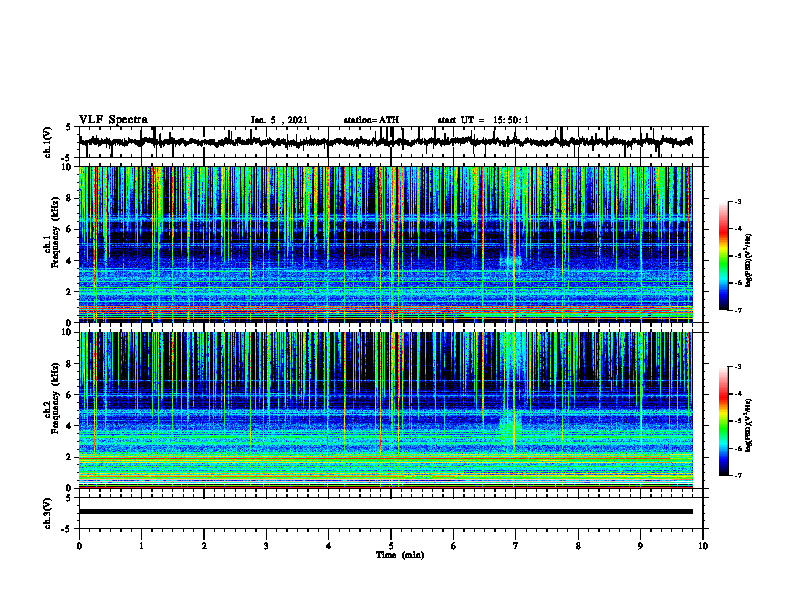Click the time axis '4' minute tick label
The image size is (792, 612).
click(x=329, y=546)
